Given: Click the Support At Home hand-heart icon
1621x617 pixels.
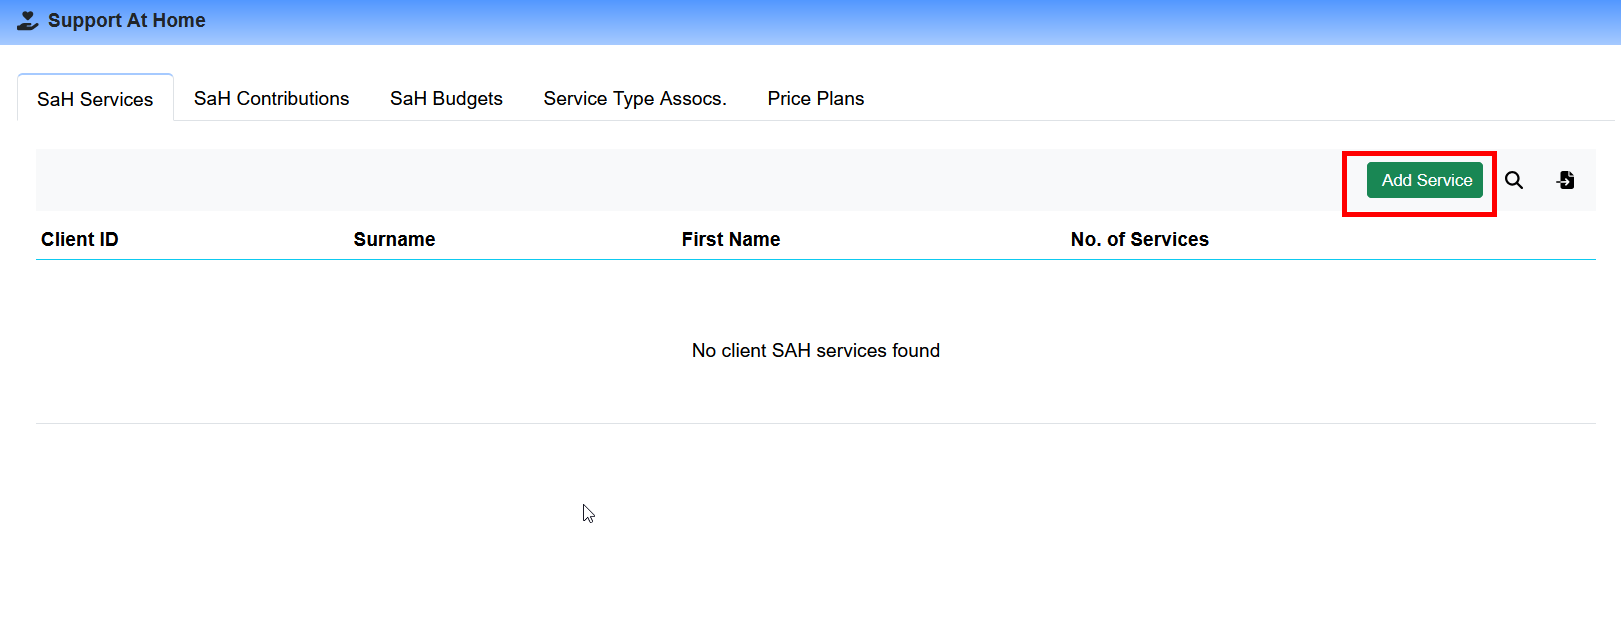Looking at the screenshot, I should coord(28,20).
